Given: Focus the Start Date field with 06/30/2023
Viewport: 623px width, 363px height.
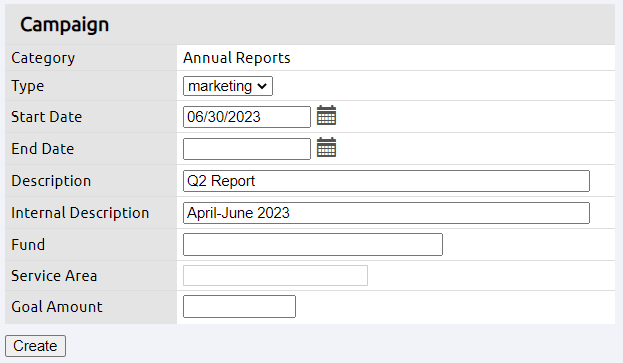Looking at the screenshot, I should click(247, 117).
